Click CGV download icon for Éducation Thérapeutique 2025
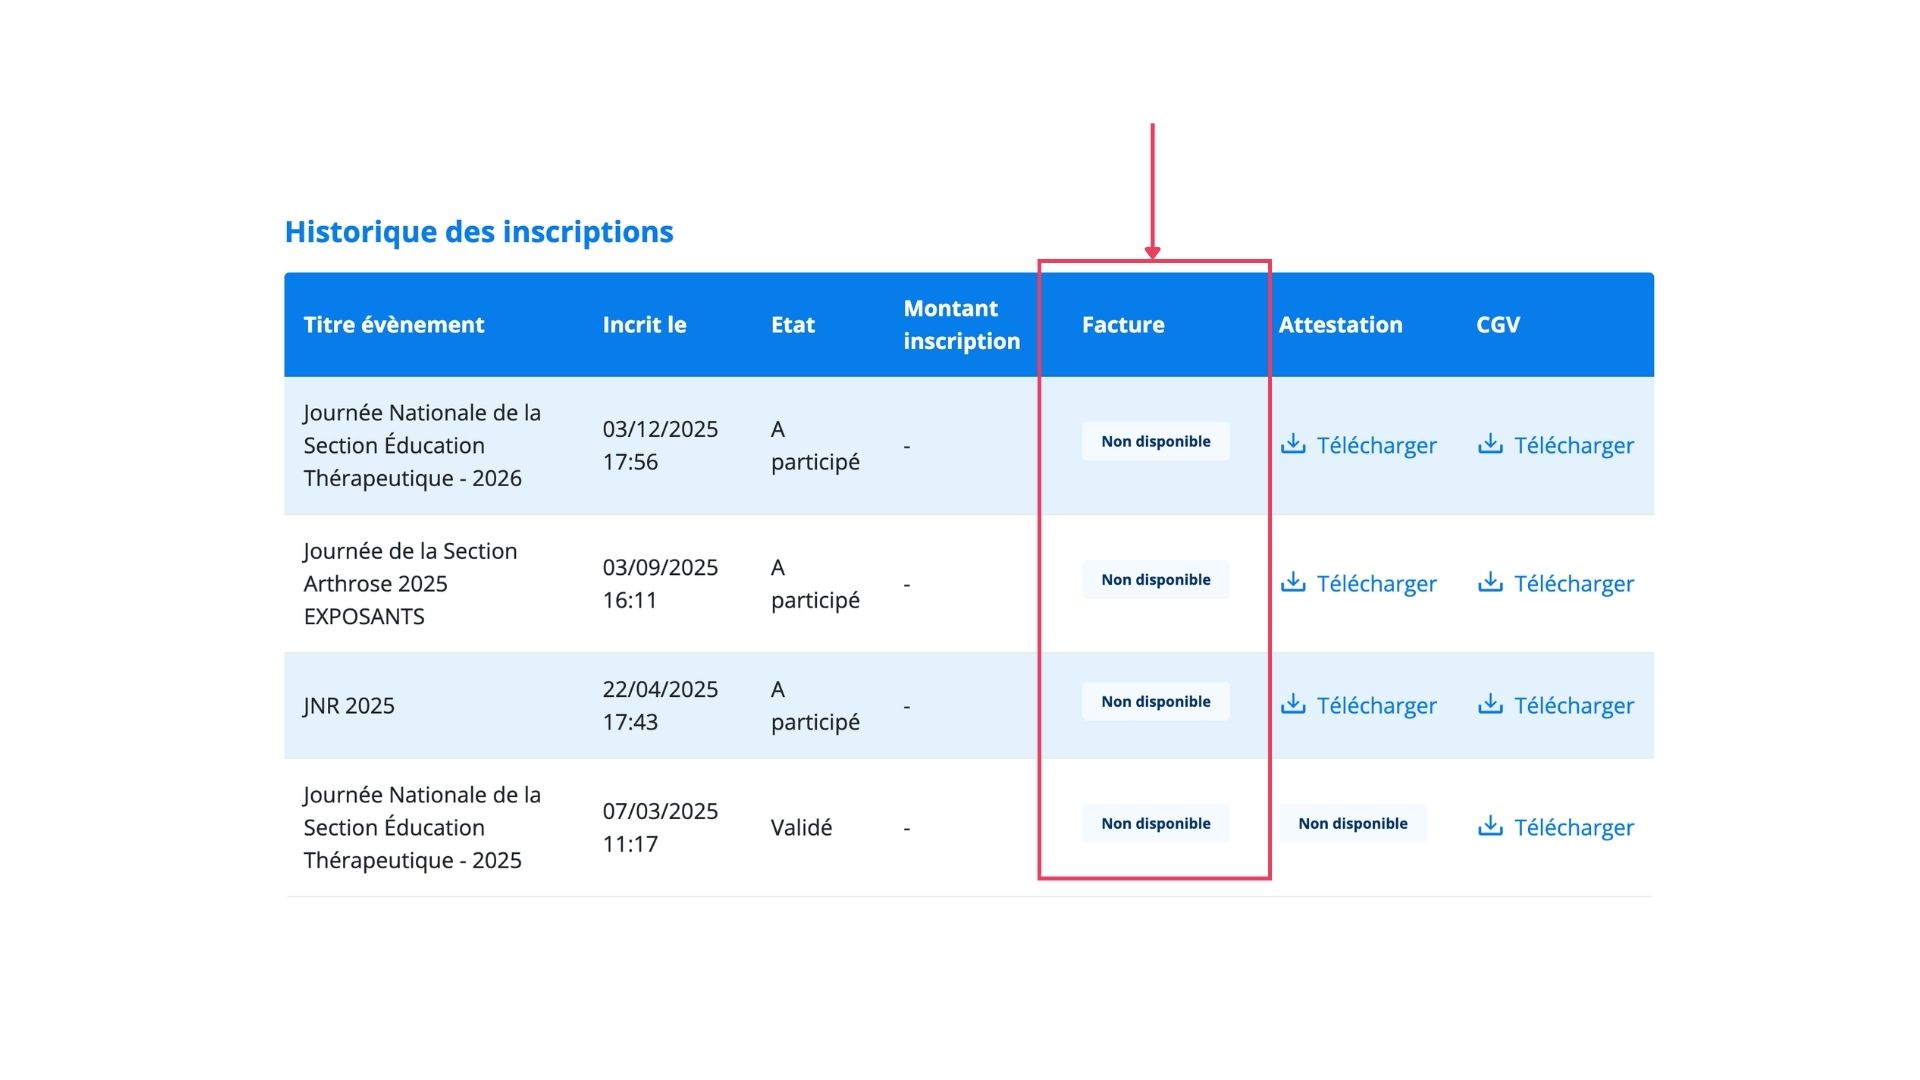Screen dimensions: 1920x1080 click(1490, 826)
